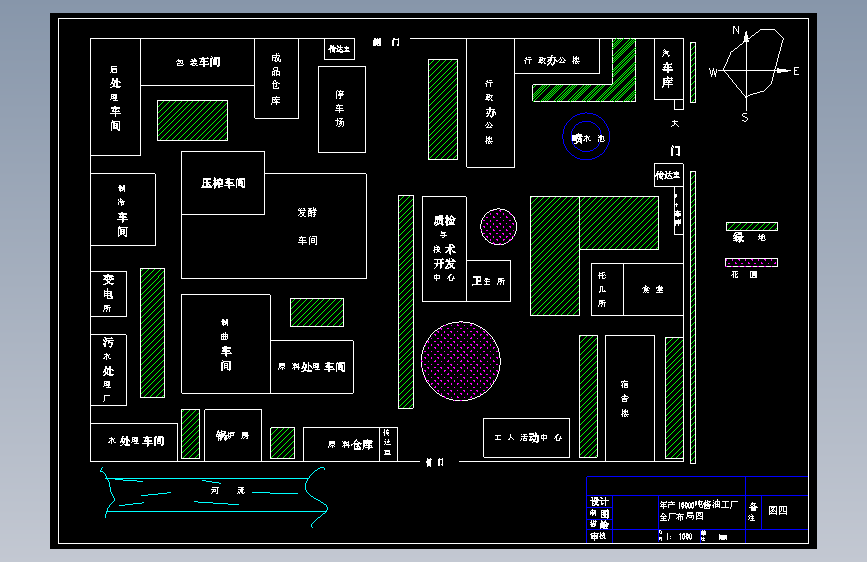Select the 设计 title block cell
The image size is (867, 562).
coord(599,501)
